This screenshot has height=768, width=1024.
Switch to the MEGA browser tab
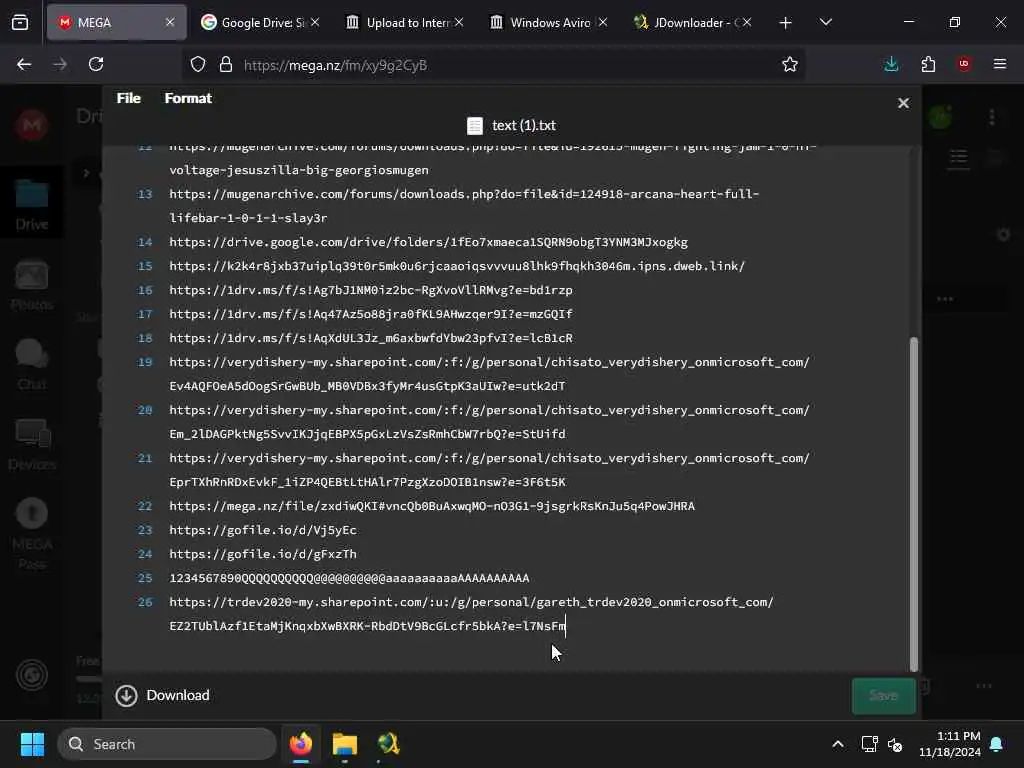tap(116, 22)
